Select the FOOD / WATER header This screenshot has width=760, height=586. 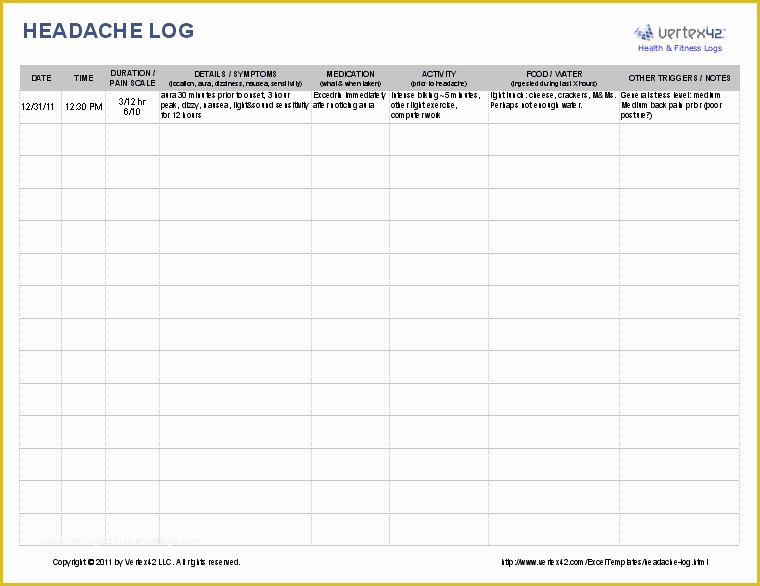point(554,78)
